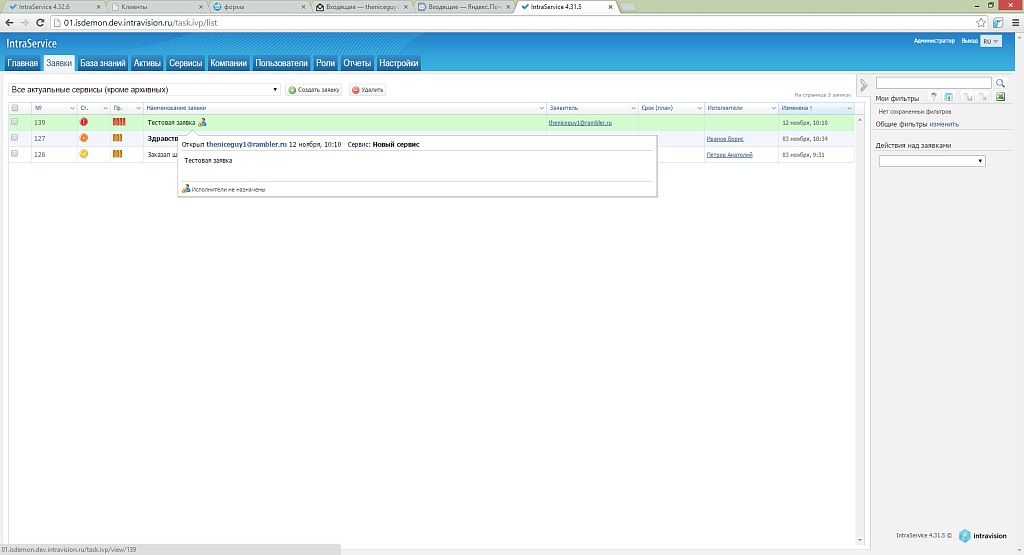Check the checkbox for request 139

point(15,122)
